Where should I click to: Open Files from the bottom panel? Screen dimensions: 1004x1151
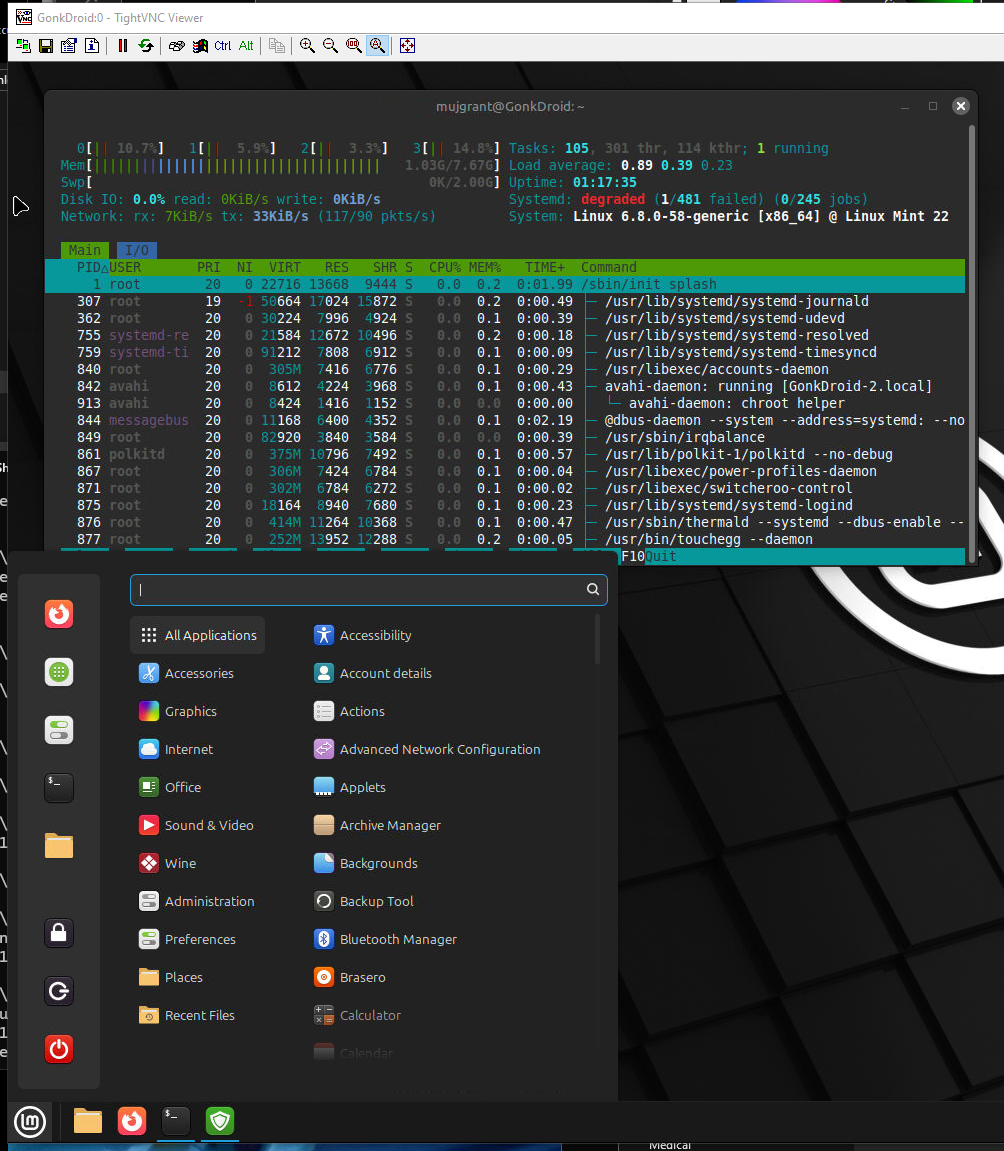click(x=88, y=1121)
